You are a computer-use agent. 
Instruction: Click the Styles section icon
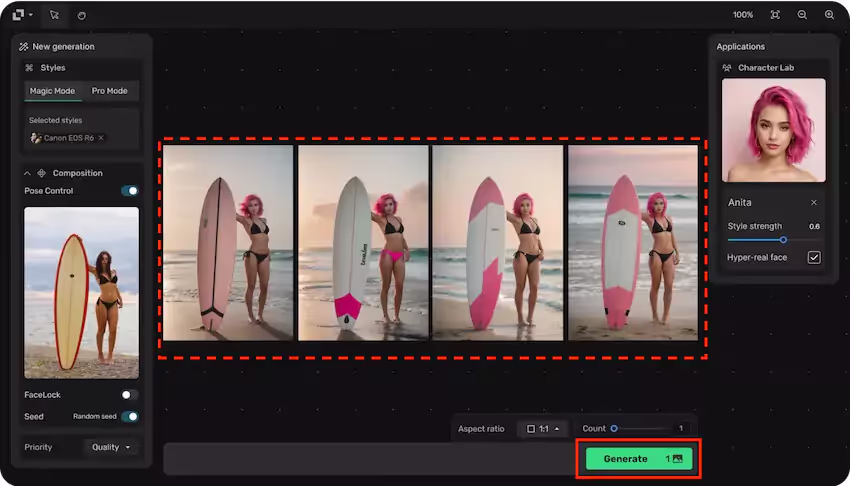29,68
